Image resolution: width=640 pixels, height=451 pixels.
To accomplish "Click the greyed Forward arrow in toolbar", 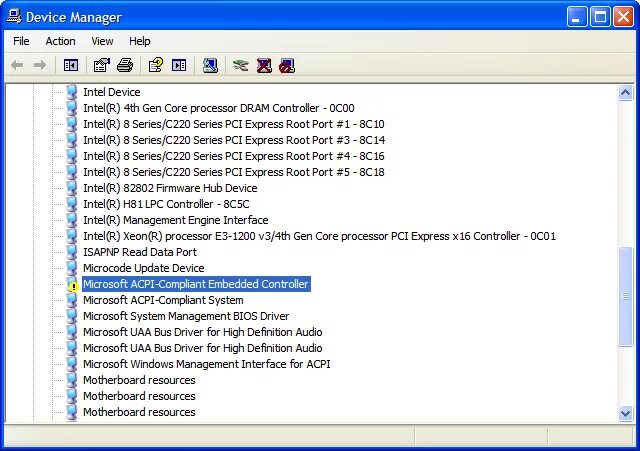I will [x=40, y=65].
